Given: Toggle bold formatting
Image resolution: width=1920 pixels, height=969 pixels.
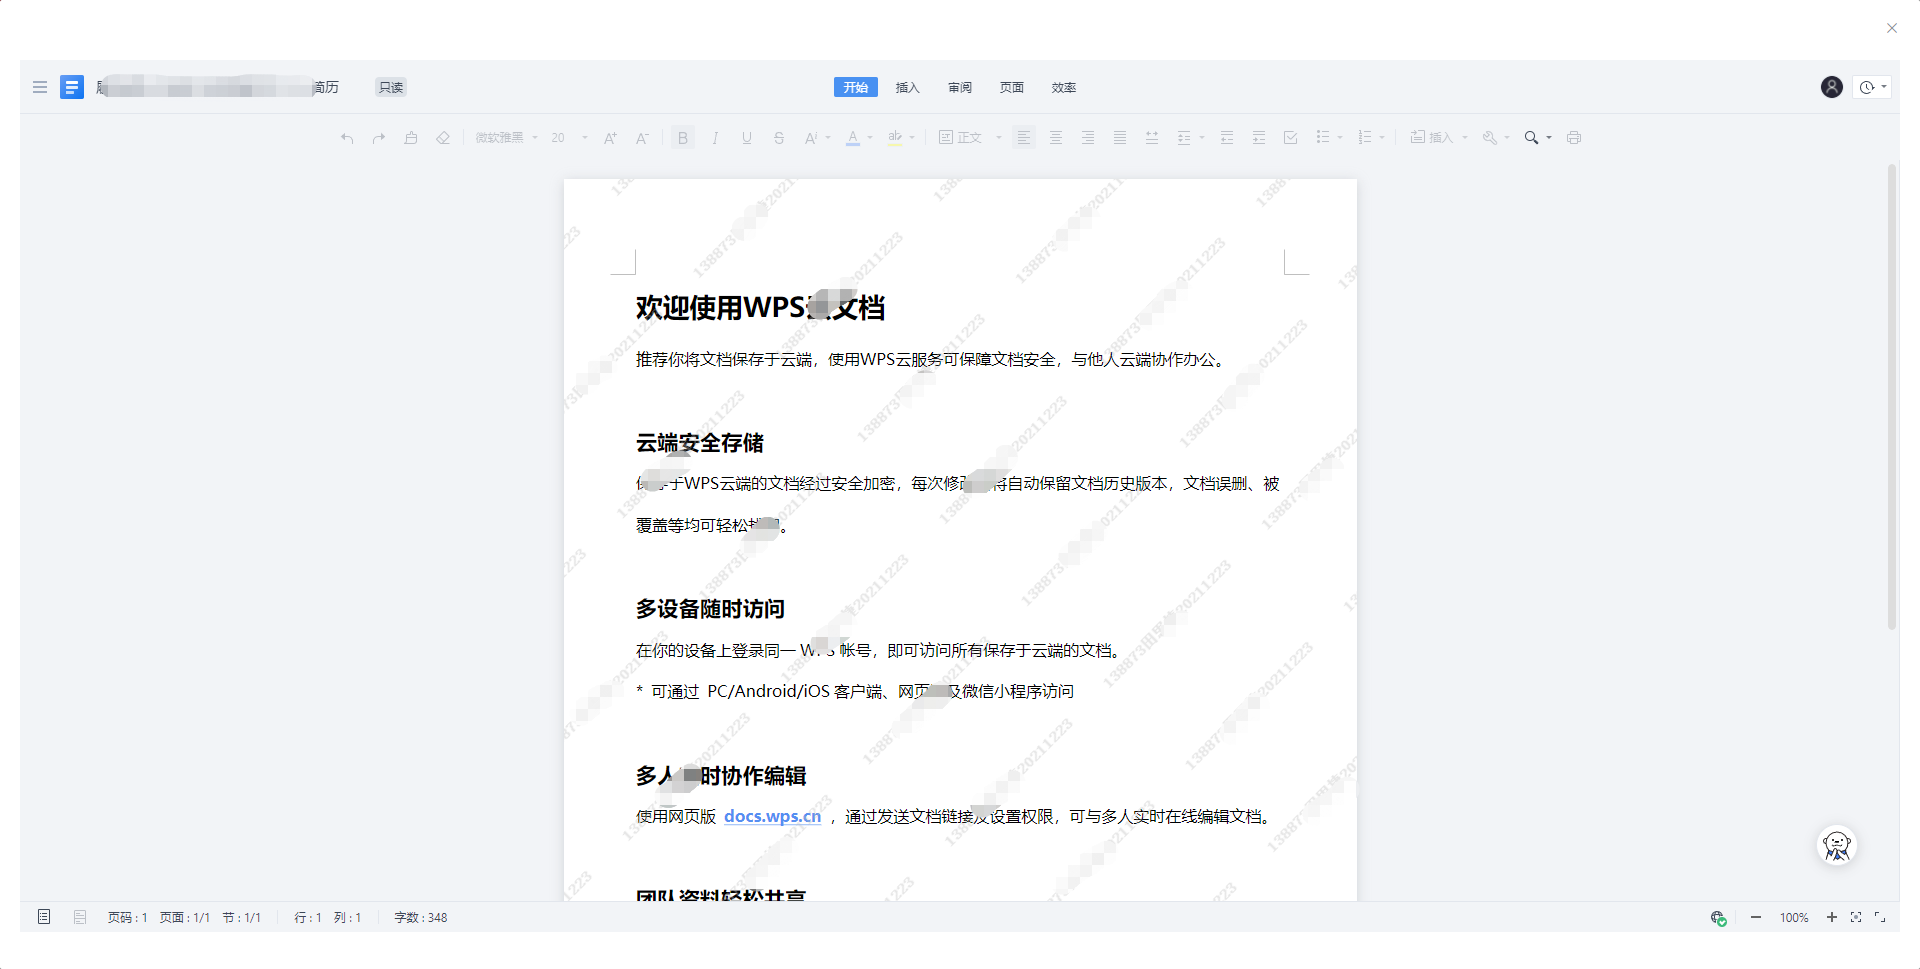Looking at the screenshot, I should pyautogui.click(x=683, y=138).
